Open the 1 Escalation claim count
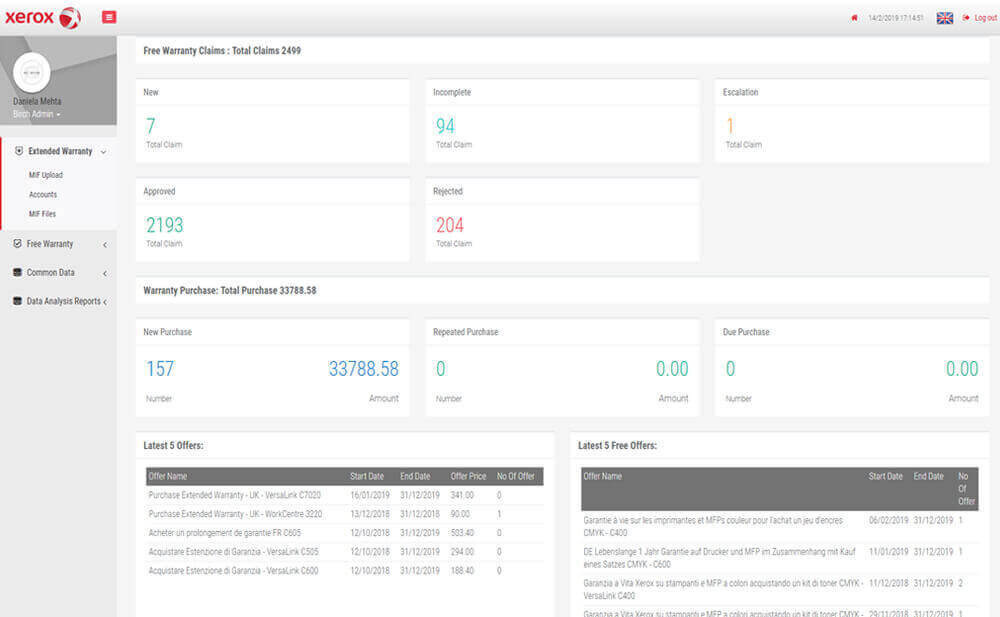 tap(730, 126)
